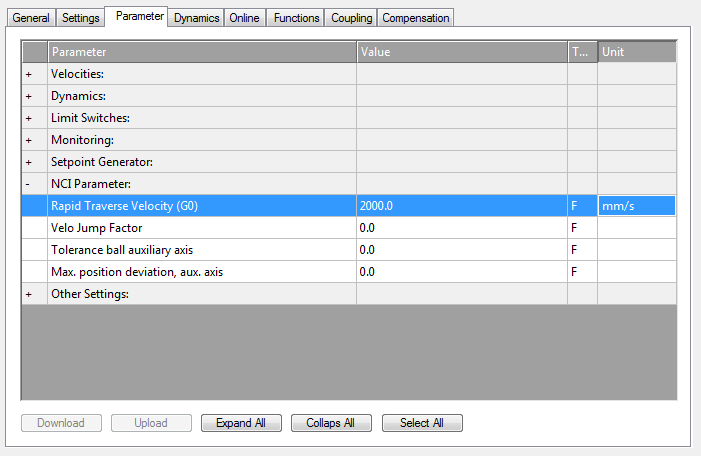Switch to the Functions tab
Viewport: 701px width, 456px height.
tap(296, 18)
